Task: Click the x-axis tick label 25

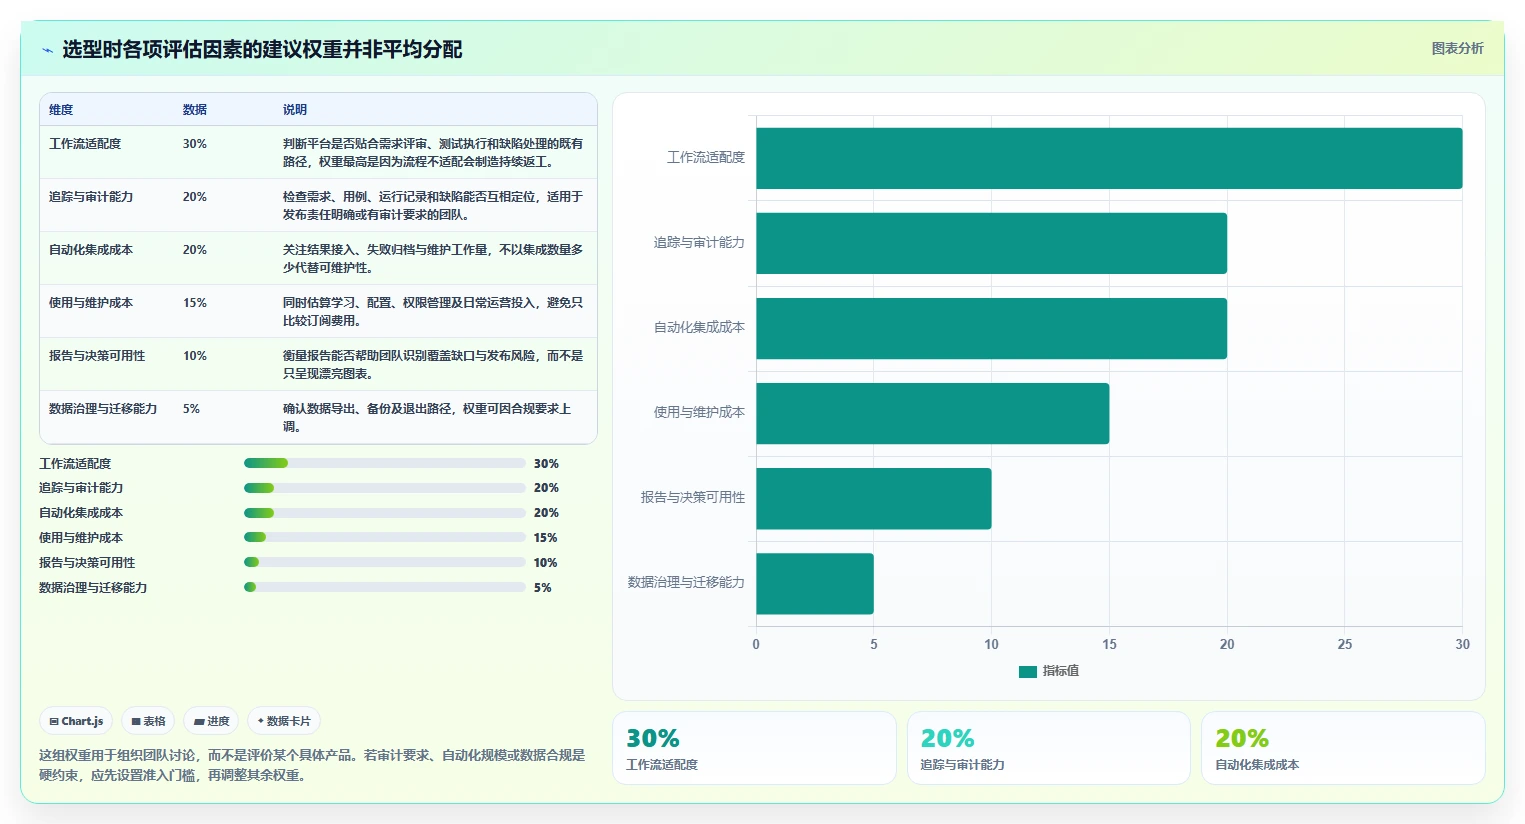Action: coord(1345,644)
